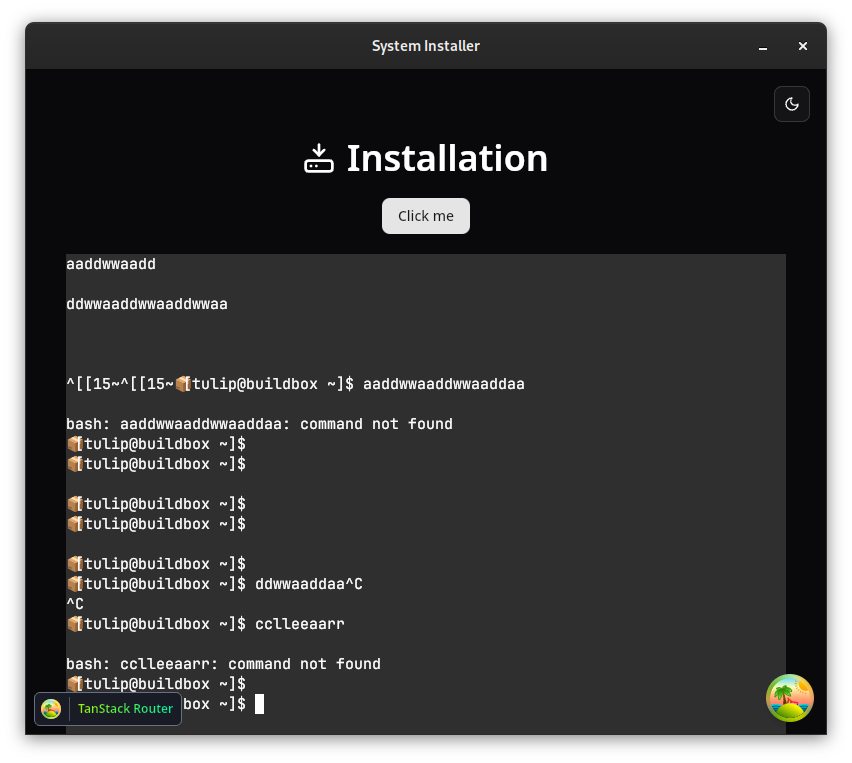This screenshot has height=763, width=852.
Task: Click the Installation heading text
Action: 447,158
